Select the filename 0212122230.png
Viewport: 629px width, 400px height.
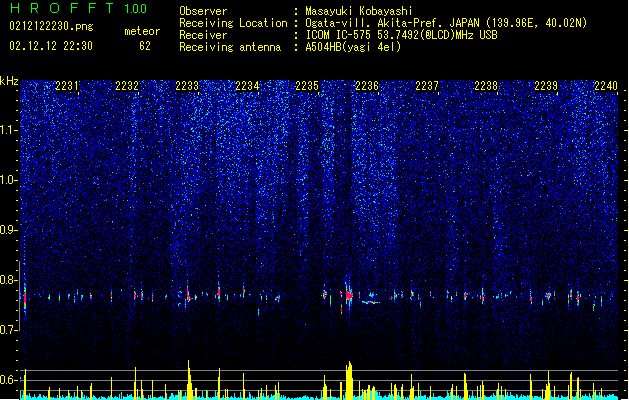pyautogui.click(x=51, y=26)
